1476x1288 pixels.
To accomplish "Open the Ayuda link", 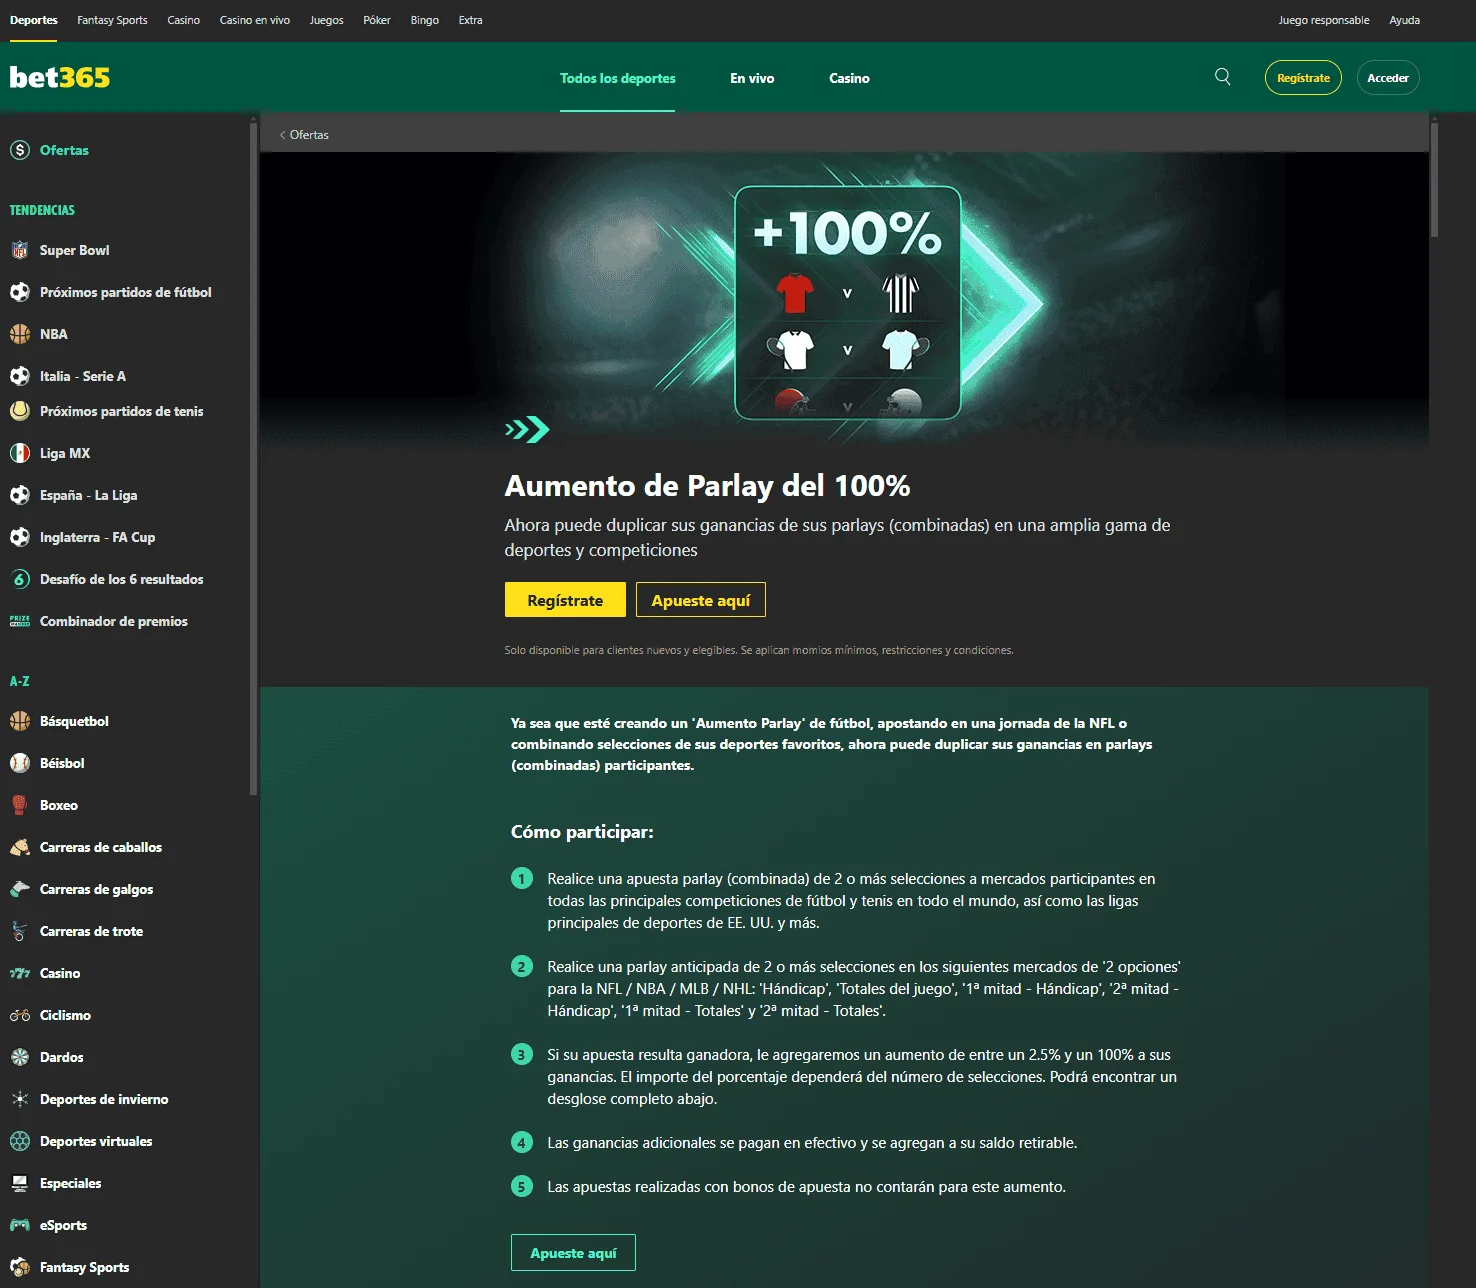I will click(x=1404, y=20).
